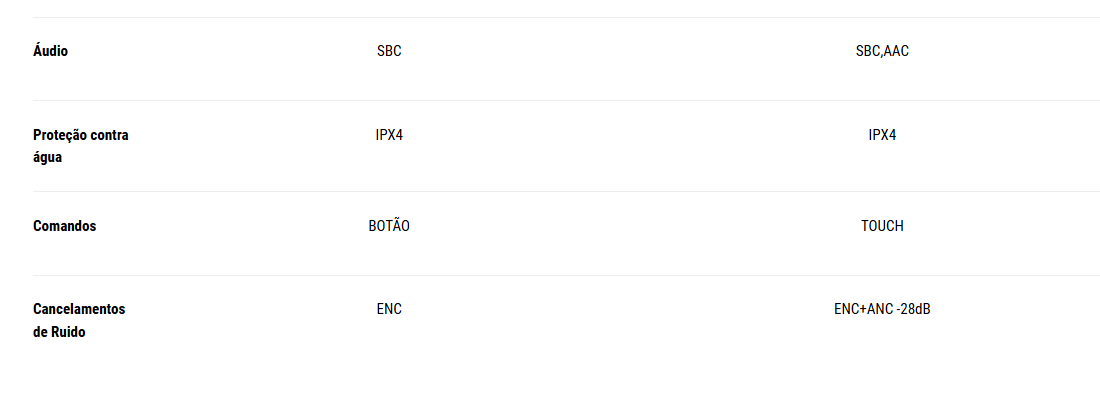
Task: Click the word "água" in the label
Action: 48,157
